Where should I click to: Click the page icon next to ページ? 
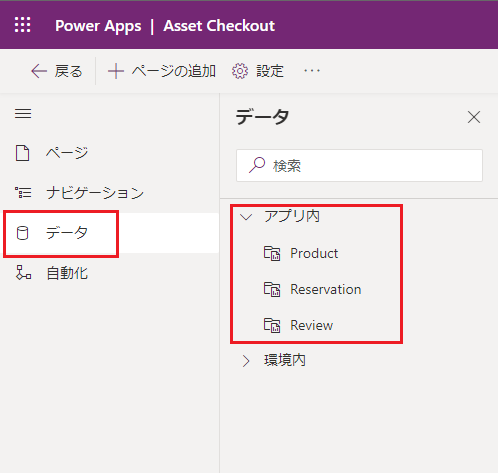click(x=22, y=153)
